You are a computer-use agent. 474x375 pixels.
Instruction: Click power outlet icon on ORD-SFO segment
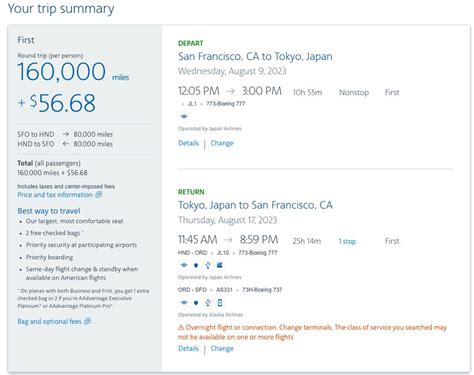[196, 303]
